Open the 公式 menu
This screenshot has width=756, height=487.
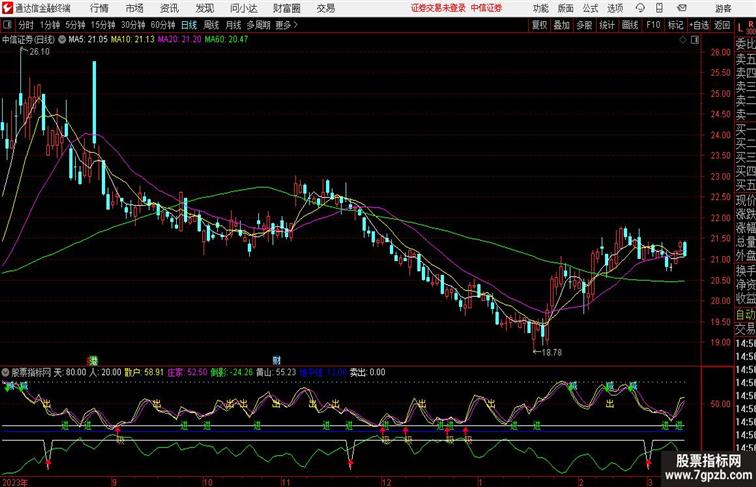point(590,8)
